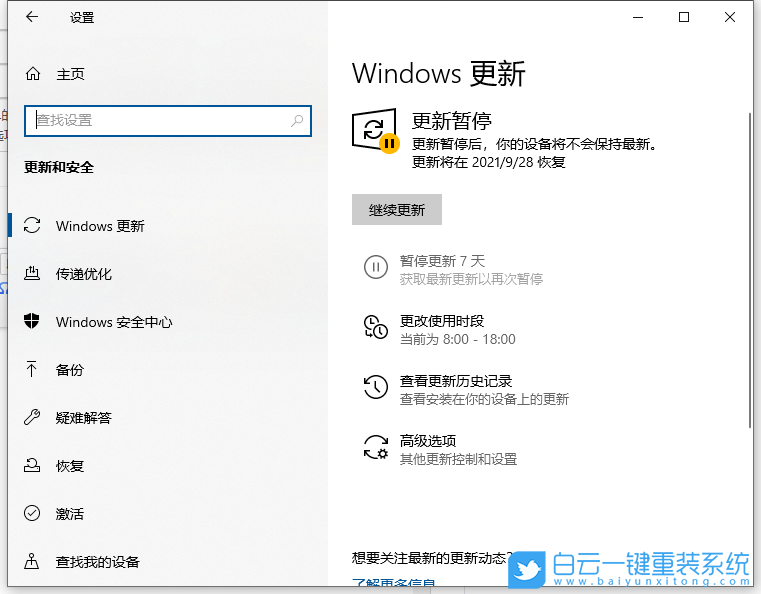Screen dimensions: 761x594
Task: Open 高级选项
Action: [x=440, y=449]
